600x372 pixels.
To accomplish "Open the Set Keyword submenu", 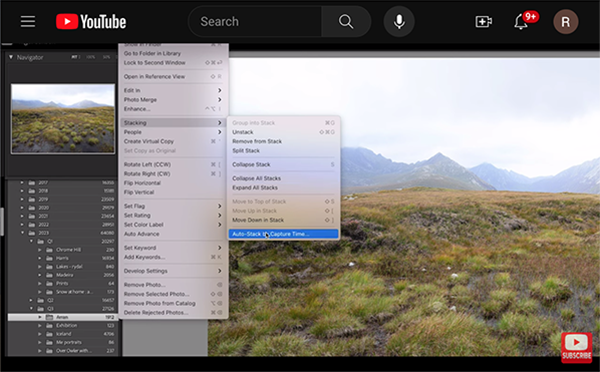I will pos(173,248).
